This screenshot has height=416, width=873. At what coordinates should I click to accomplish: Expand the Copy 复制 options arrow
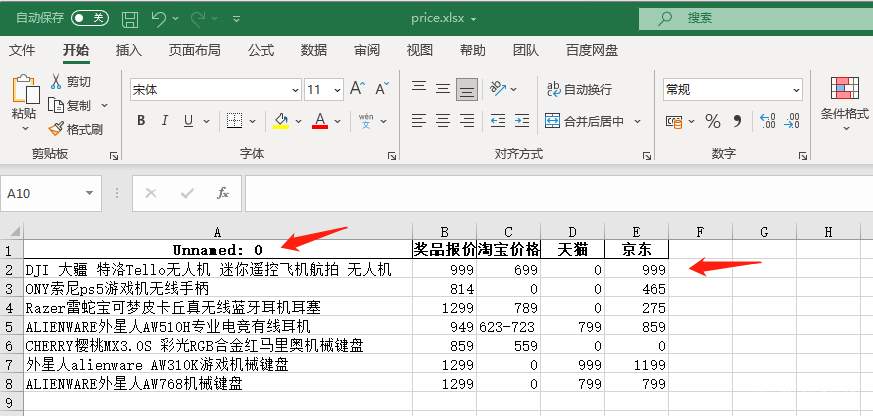click(x=104, y=105)
